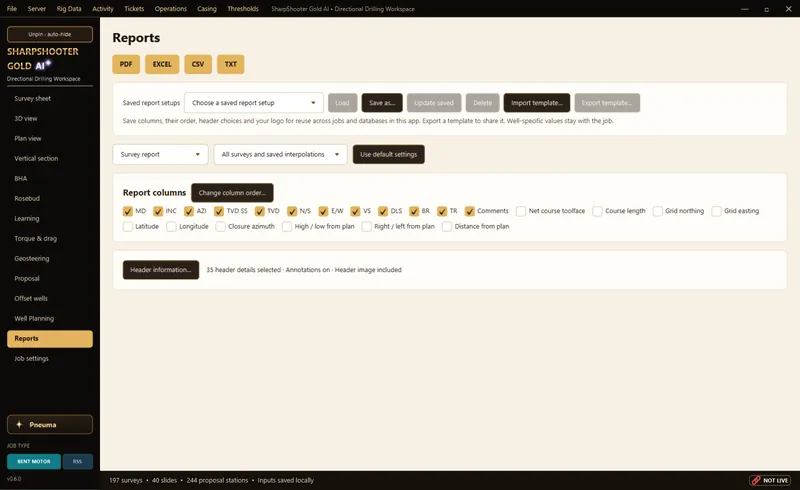Open the Server menu
The height and width of the screenshot is (490, 800).
click(x=37, y=9)
